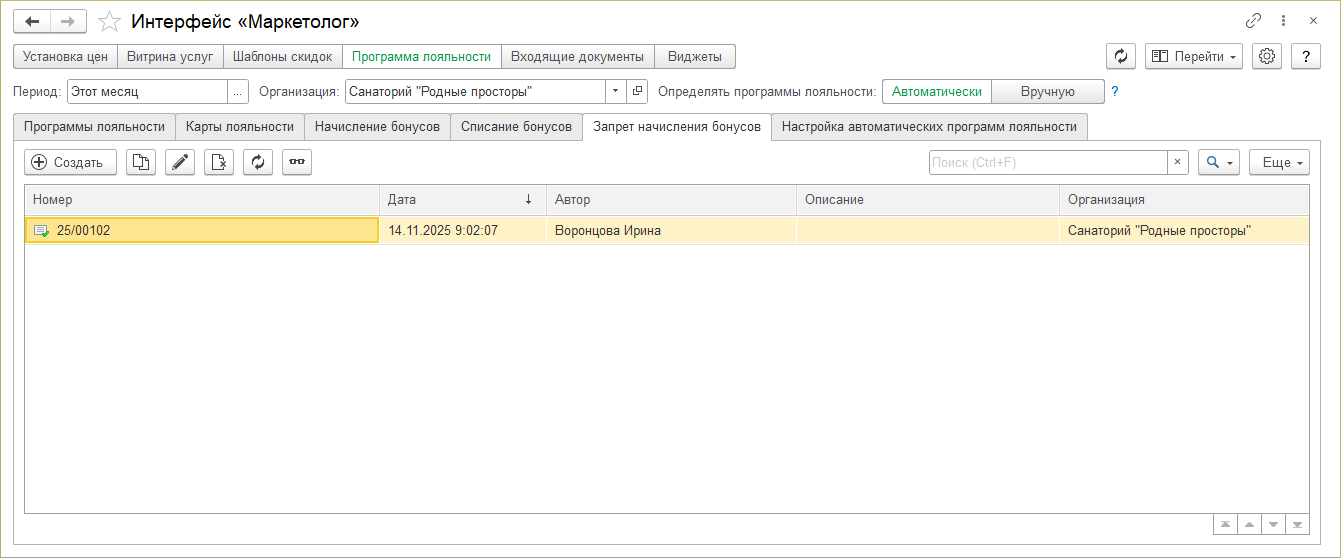Open the three-dot window menu
The width and height of the screenshot is (1341, 558).
[x=1284, y=21]
